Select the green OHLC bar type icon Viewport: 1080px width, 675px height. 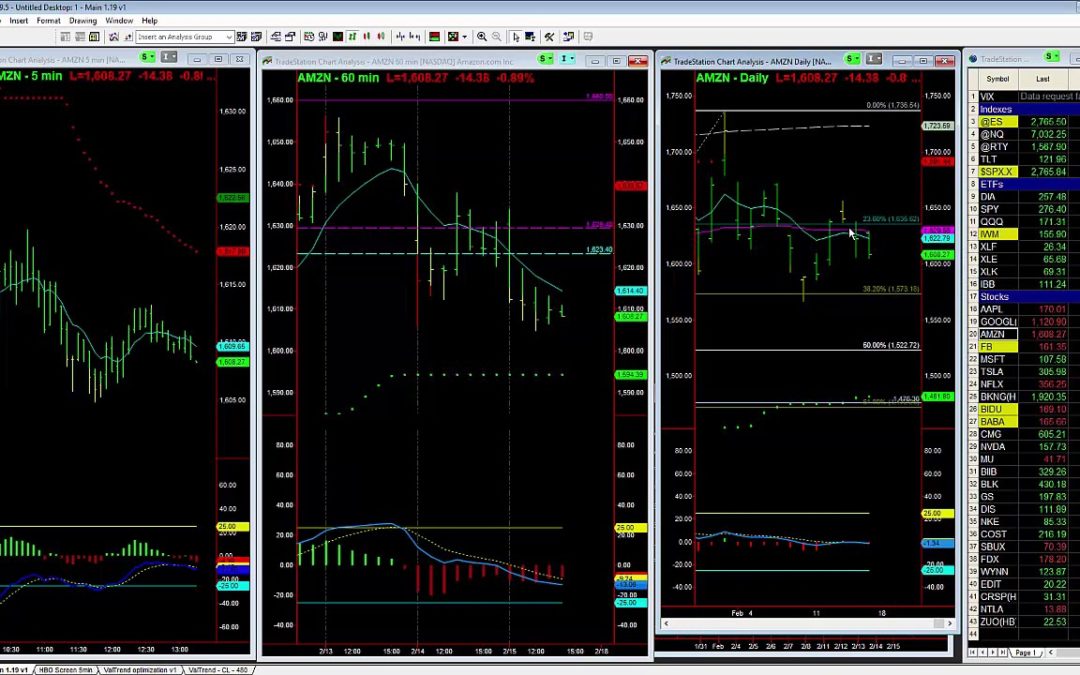tap(352, 37)
